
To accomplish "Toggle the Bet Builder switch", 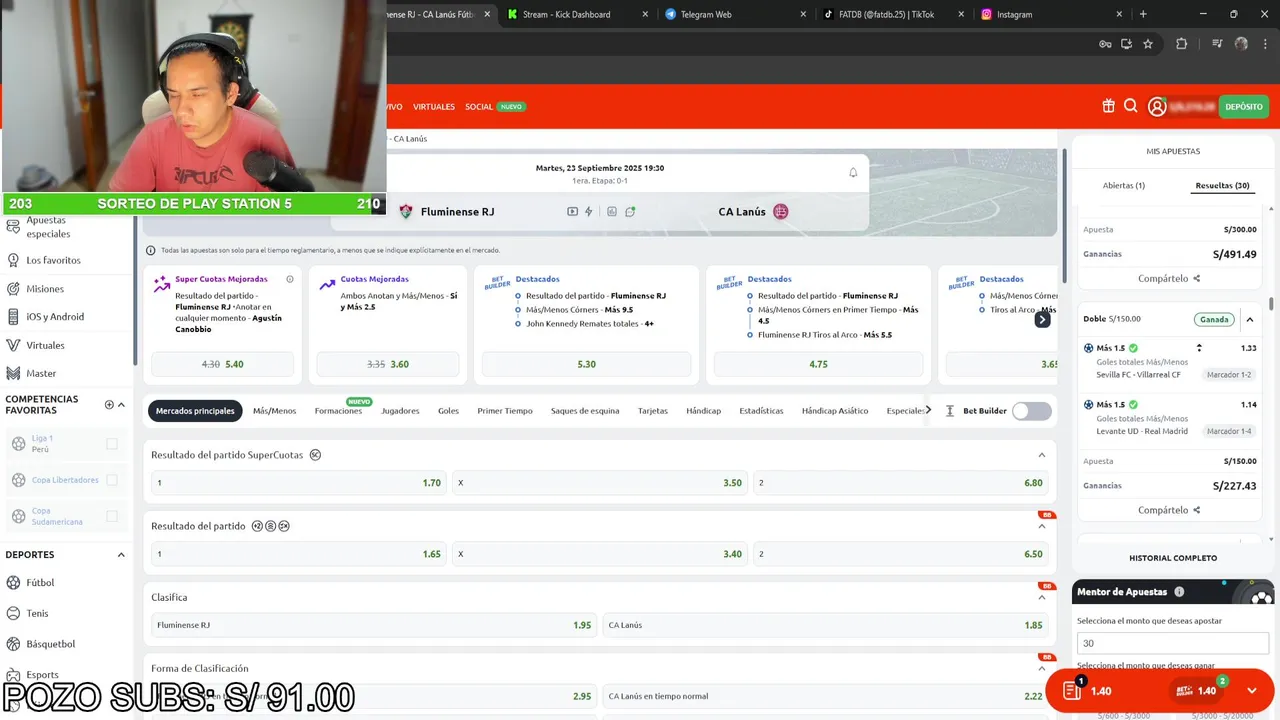I will (x=1032, y=411).
